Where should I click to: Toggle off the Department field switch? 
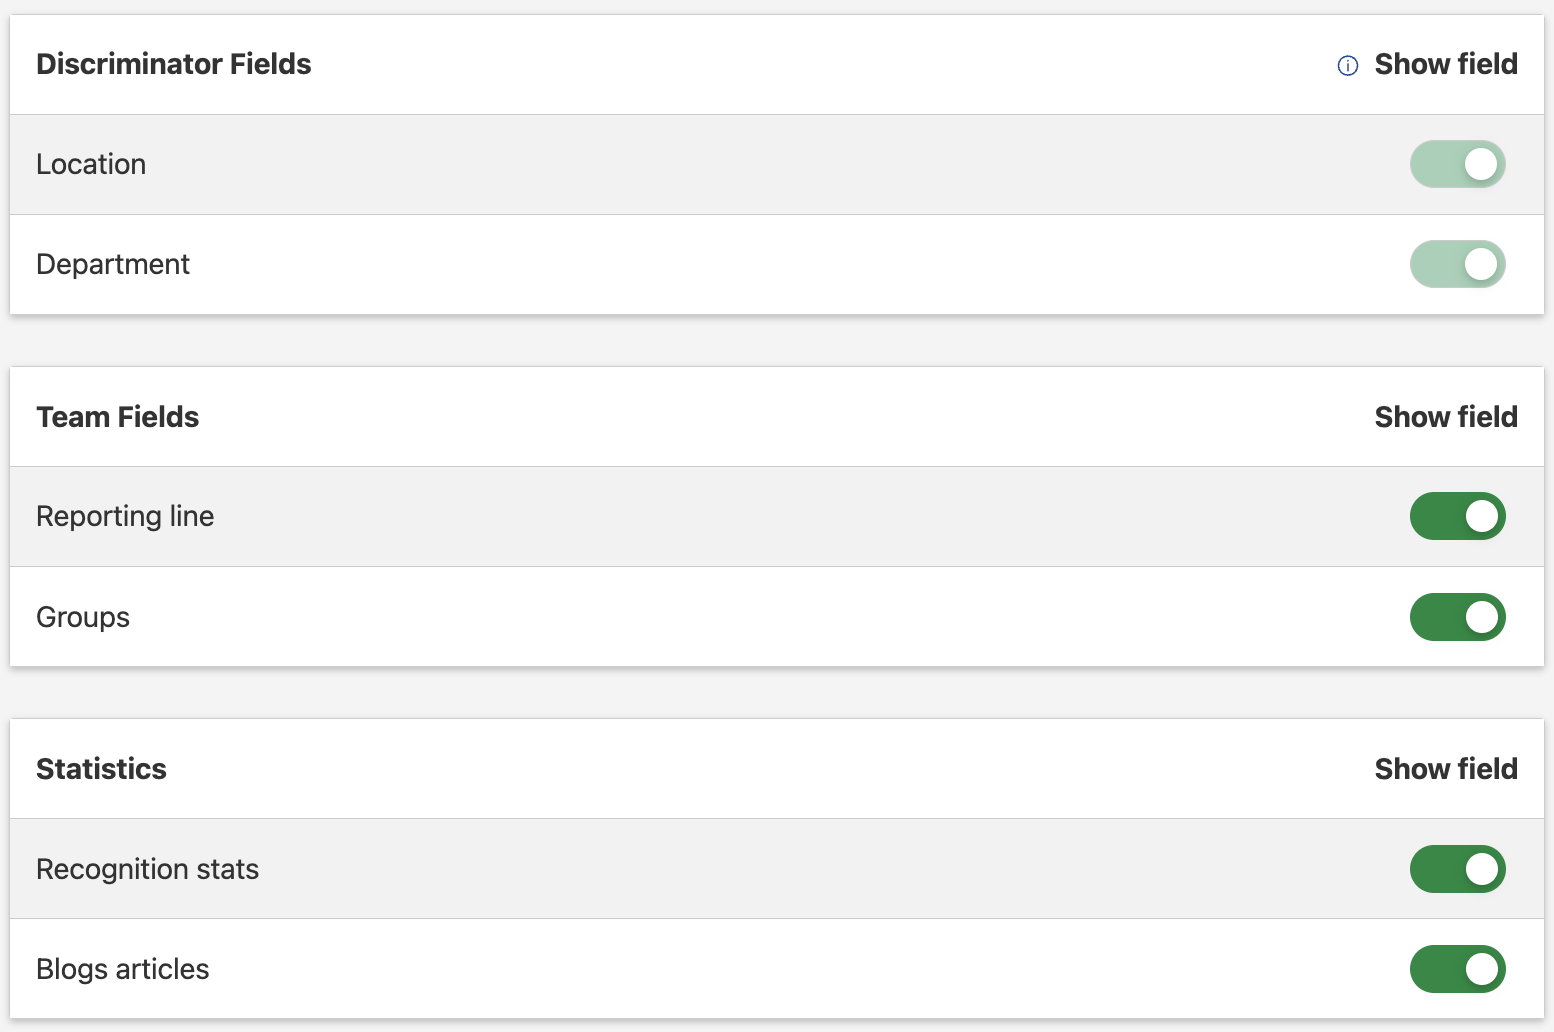[1457, 264]
